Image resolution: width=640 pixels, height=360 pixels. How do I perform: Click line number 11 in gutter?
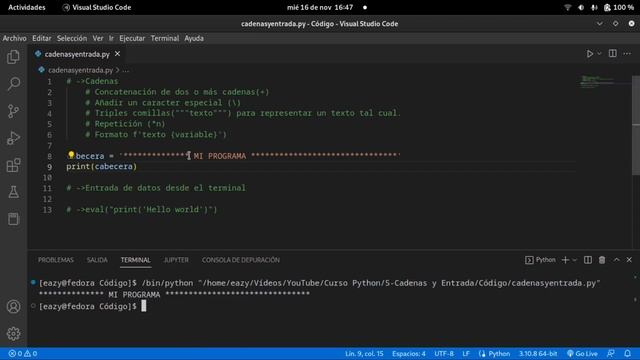coord(47,188)
